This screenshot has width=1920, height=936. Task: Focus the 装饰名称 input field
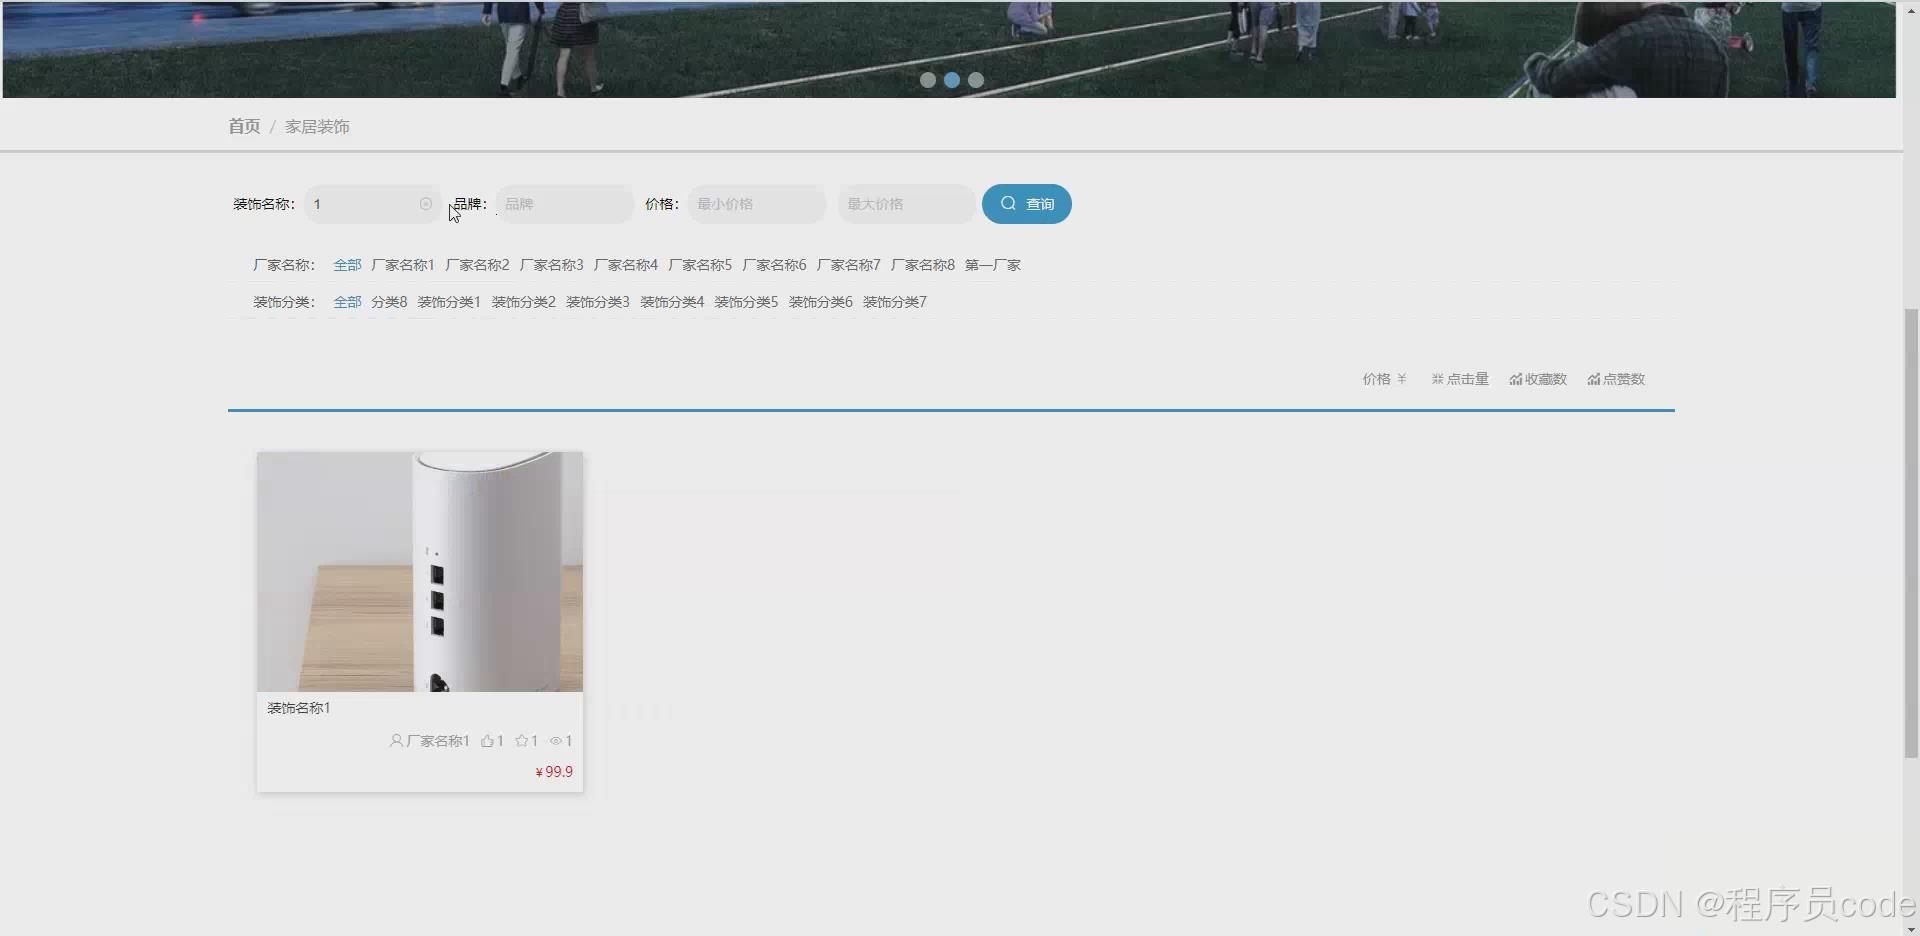(372, 204)
